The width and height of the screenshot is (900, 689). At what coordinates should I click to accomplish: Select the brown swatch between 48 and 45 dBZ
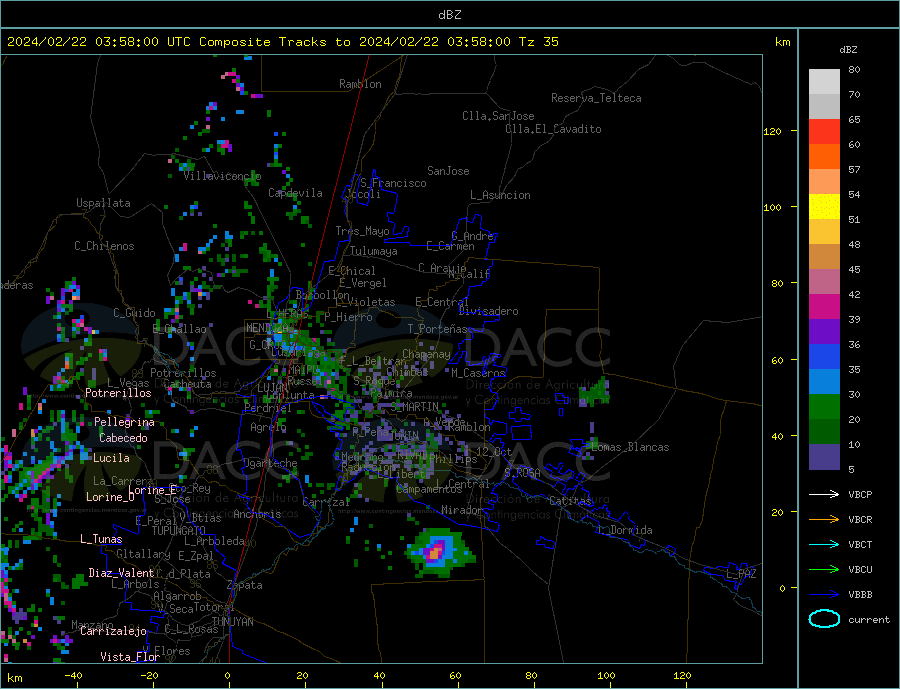tap(824, 257)
